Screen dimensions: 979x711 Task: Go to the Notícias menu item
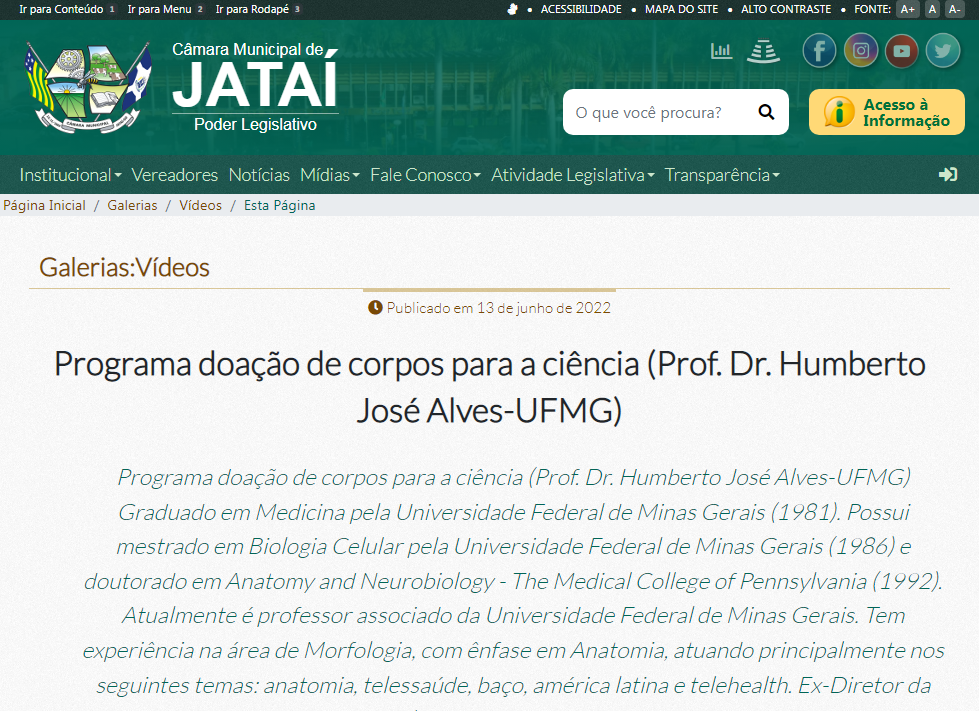[259, 175]
